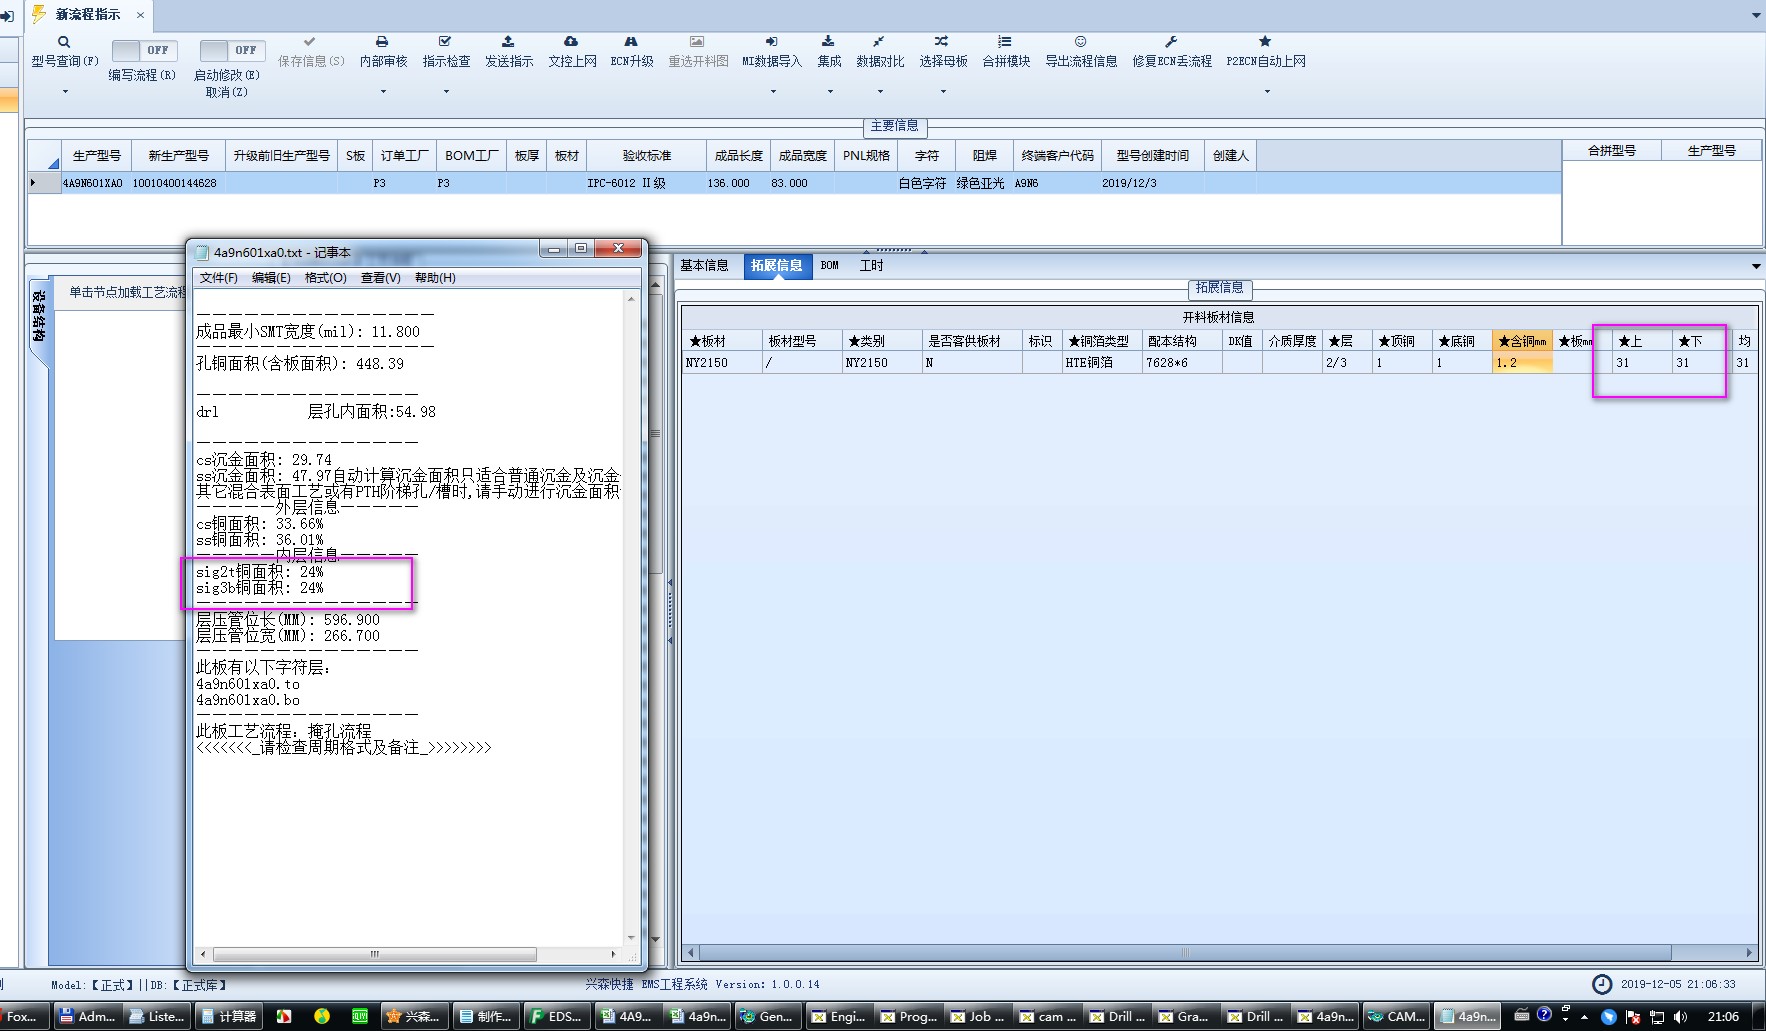Toggle the 编写流程 (R) switch
Screen dimensions: 1766x1031
[x=144, y=50]
